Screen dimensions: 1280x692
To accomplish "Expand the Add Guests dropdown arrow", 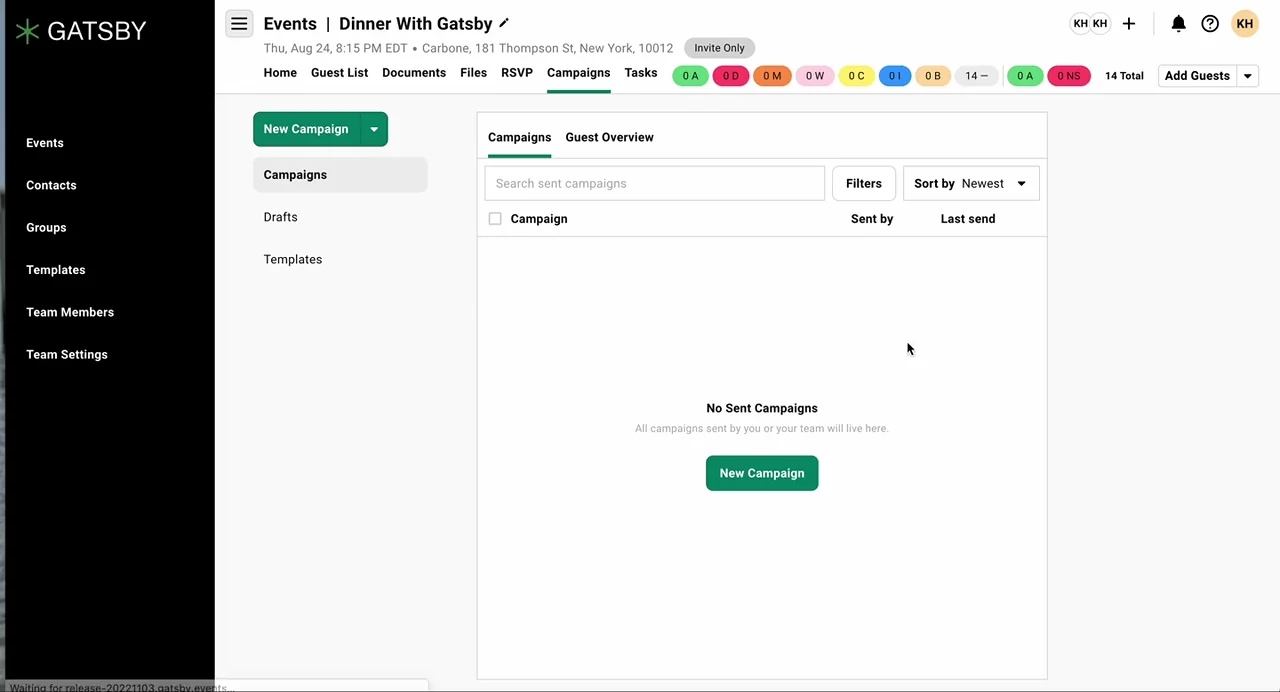I will click(x=1248, y=76).
